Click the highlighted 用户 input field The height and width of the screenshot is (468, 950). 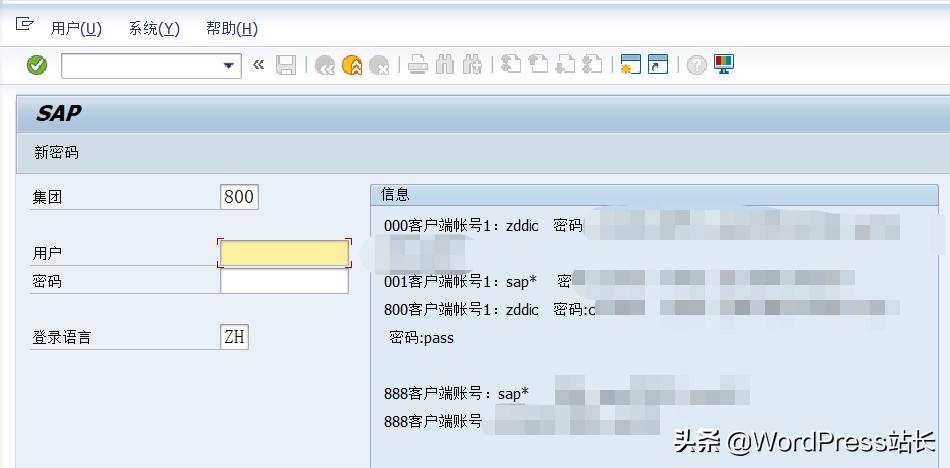coord(284,253)
